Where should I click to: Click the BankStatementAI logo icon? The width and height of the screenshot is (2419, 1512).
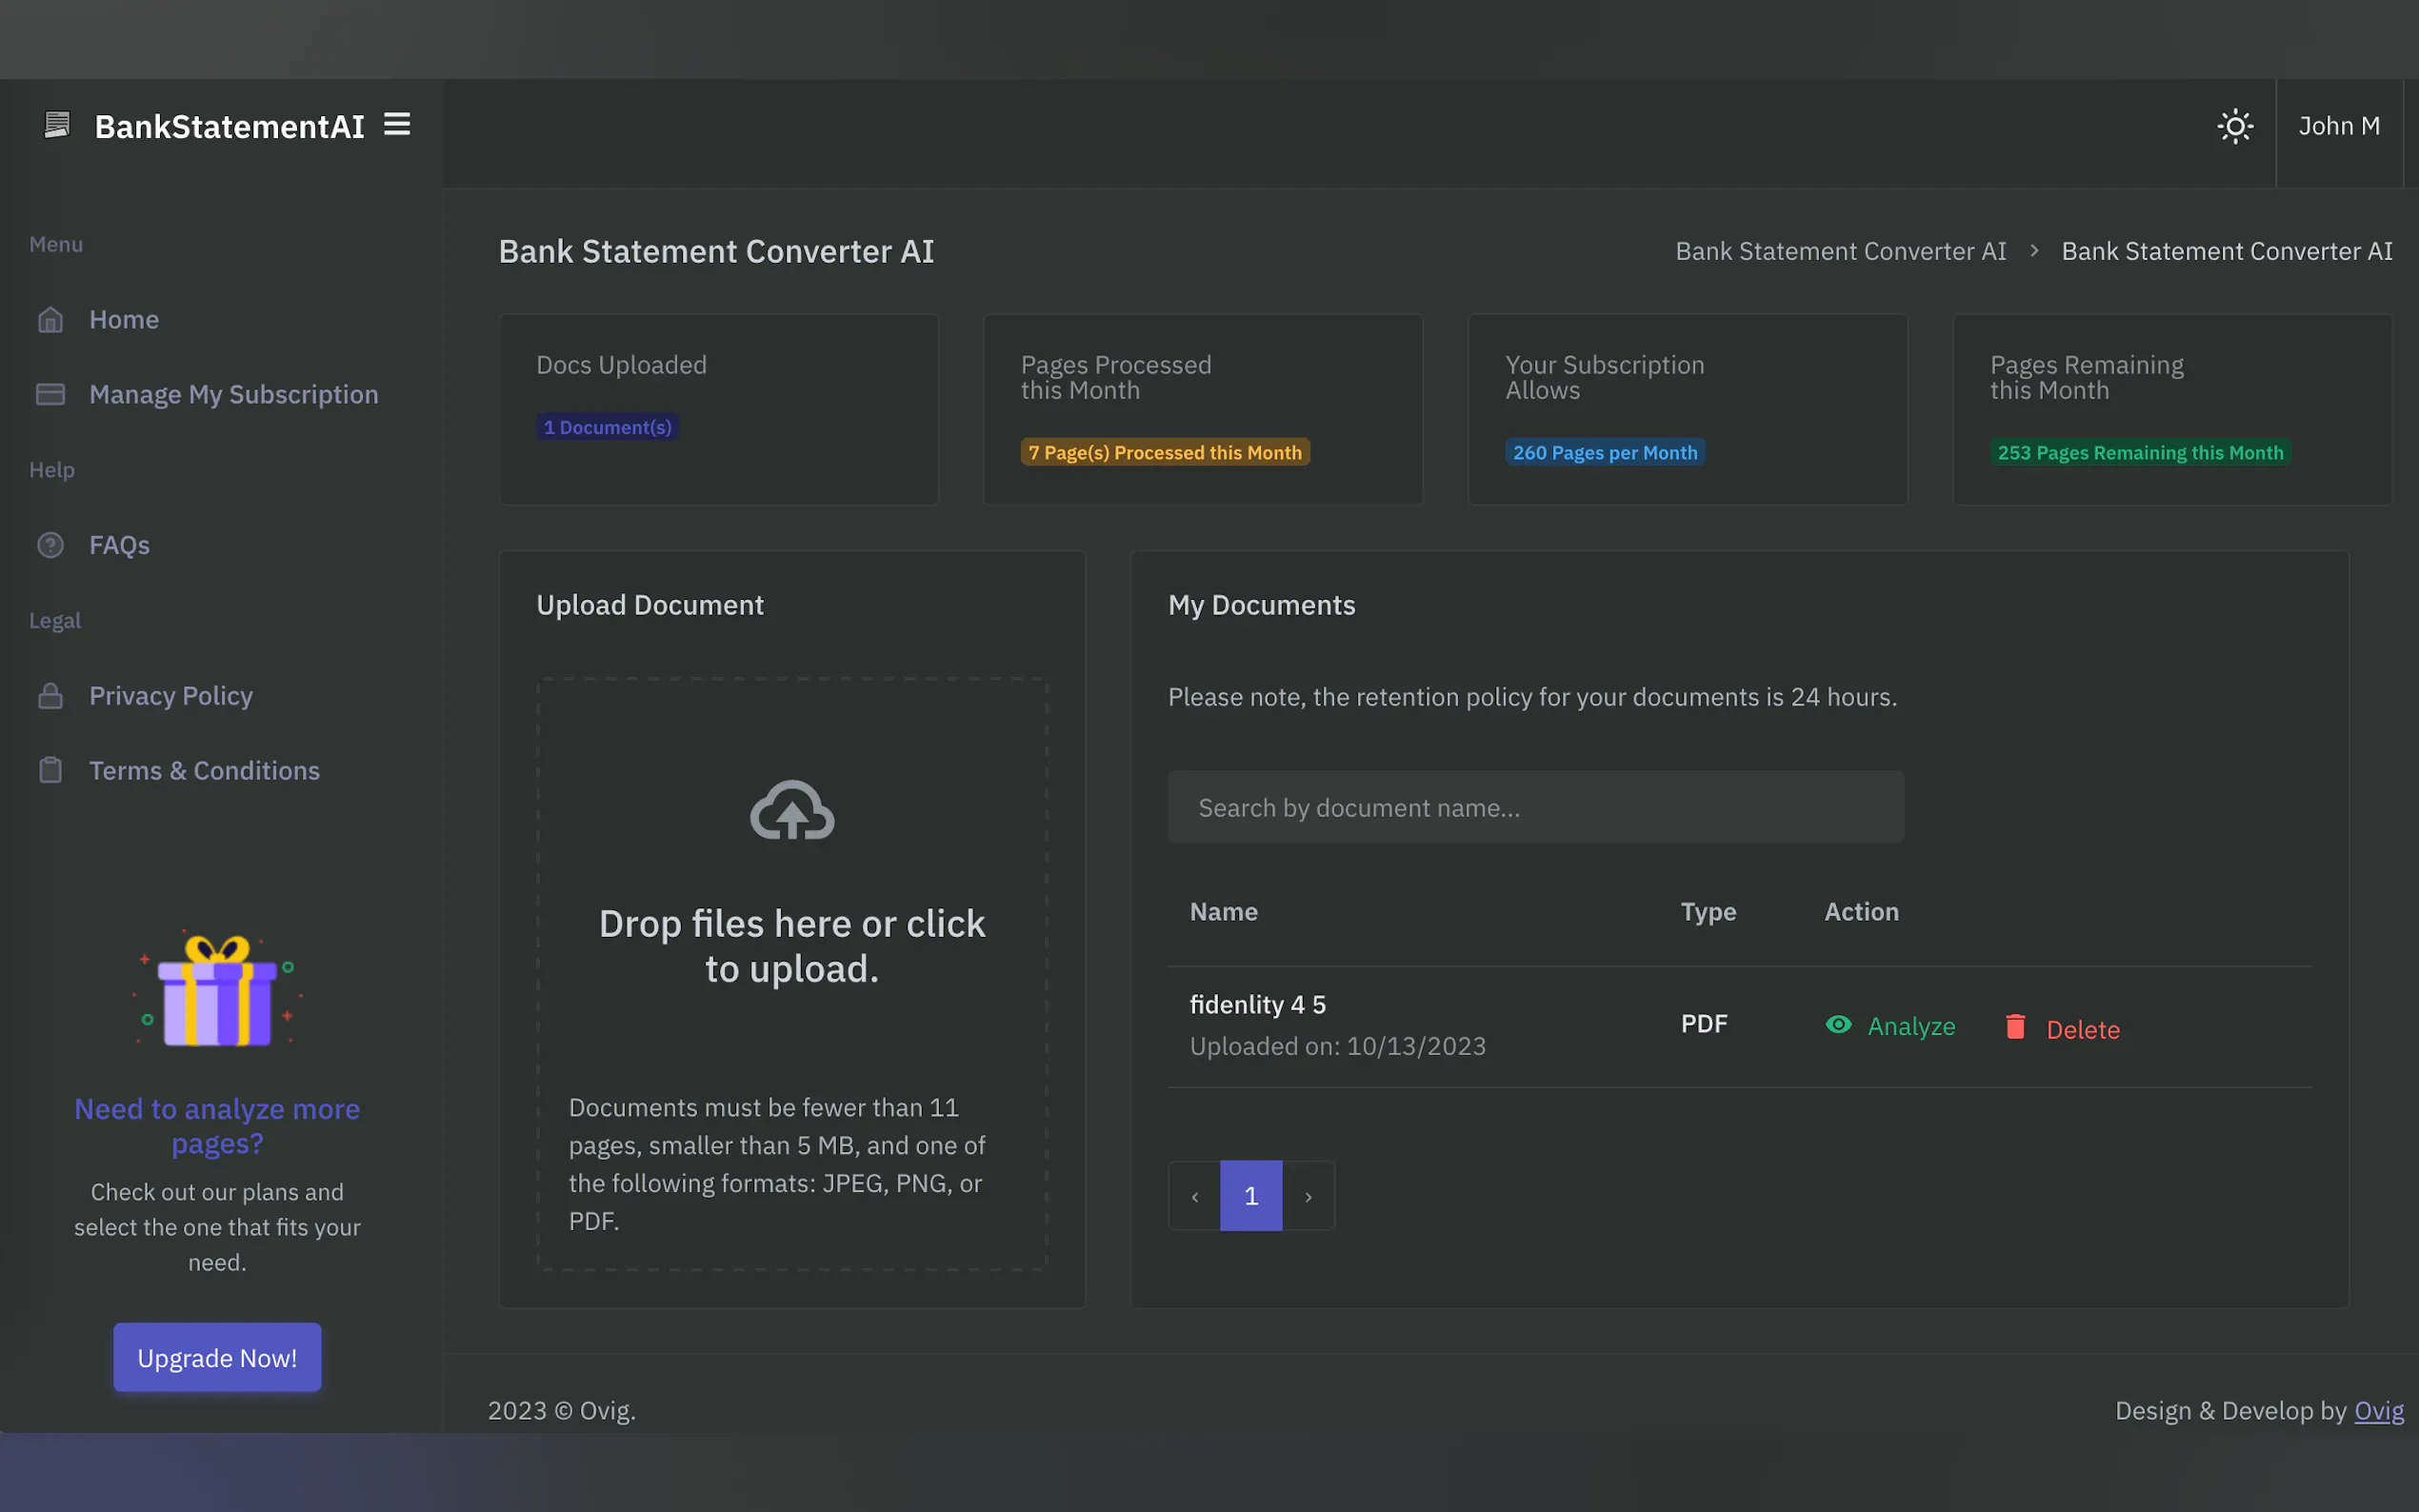pos(57,125)
